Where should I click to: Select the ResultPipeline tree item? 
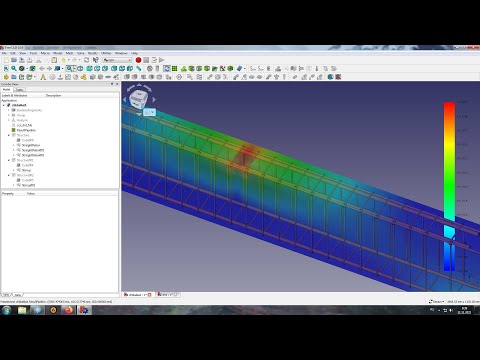26,130
